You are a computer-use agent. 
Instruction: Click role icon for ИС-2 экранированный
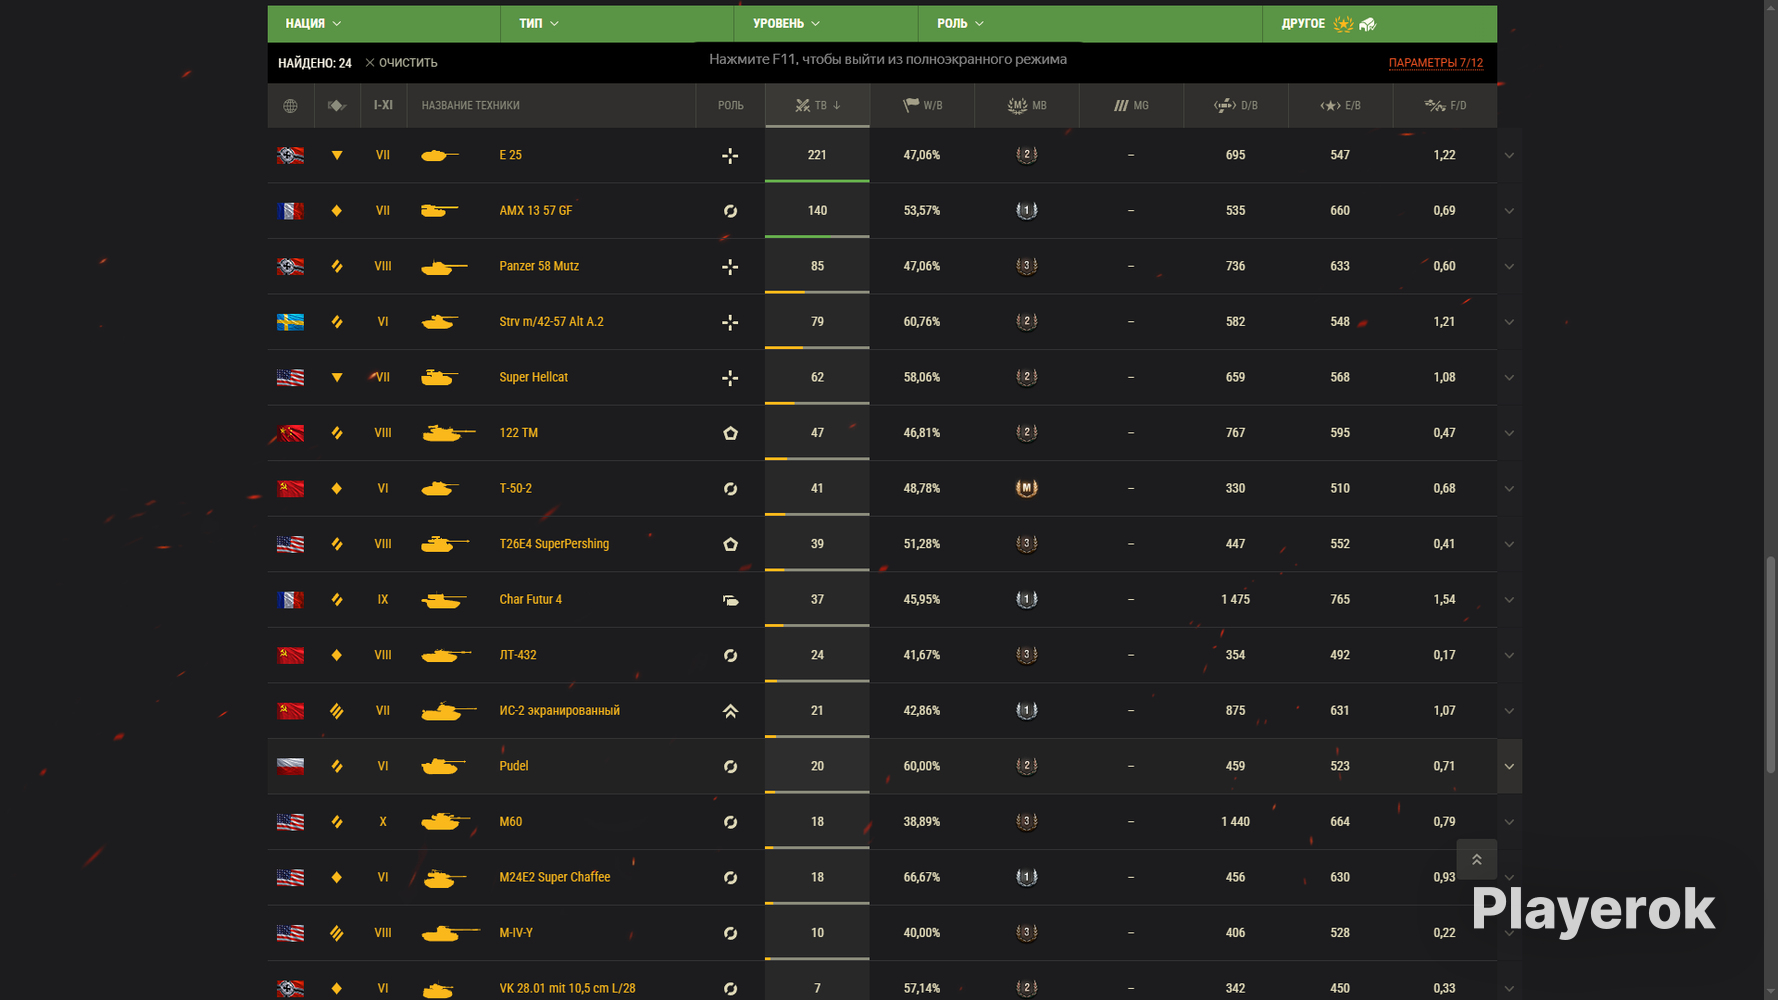pyautogui.click(x=730, y=711)
